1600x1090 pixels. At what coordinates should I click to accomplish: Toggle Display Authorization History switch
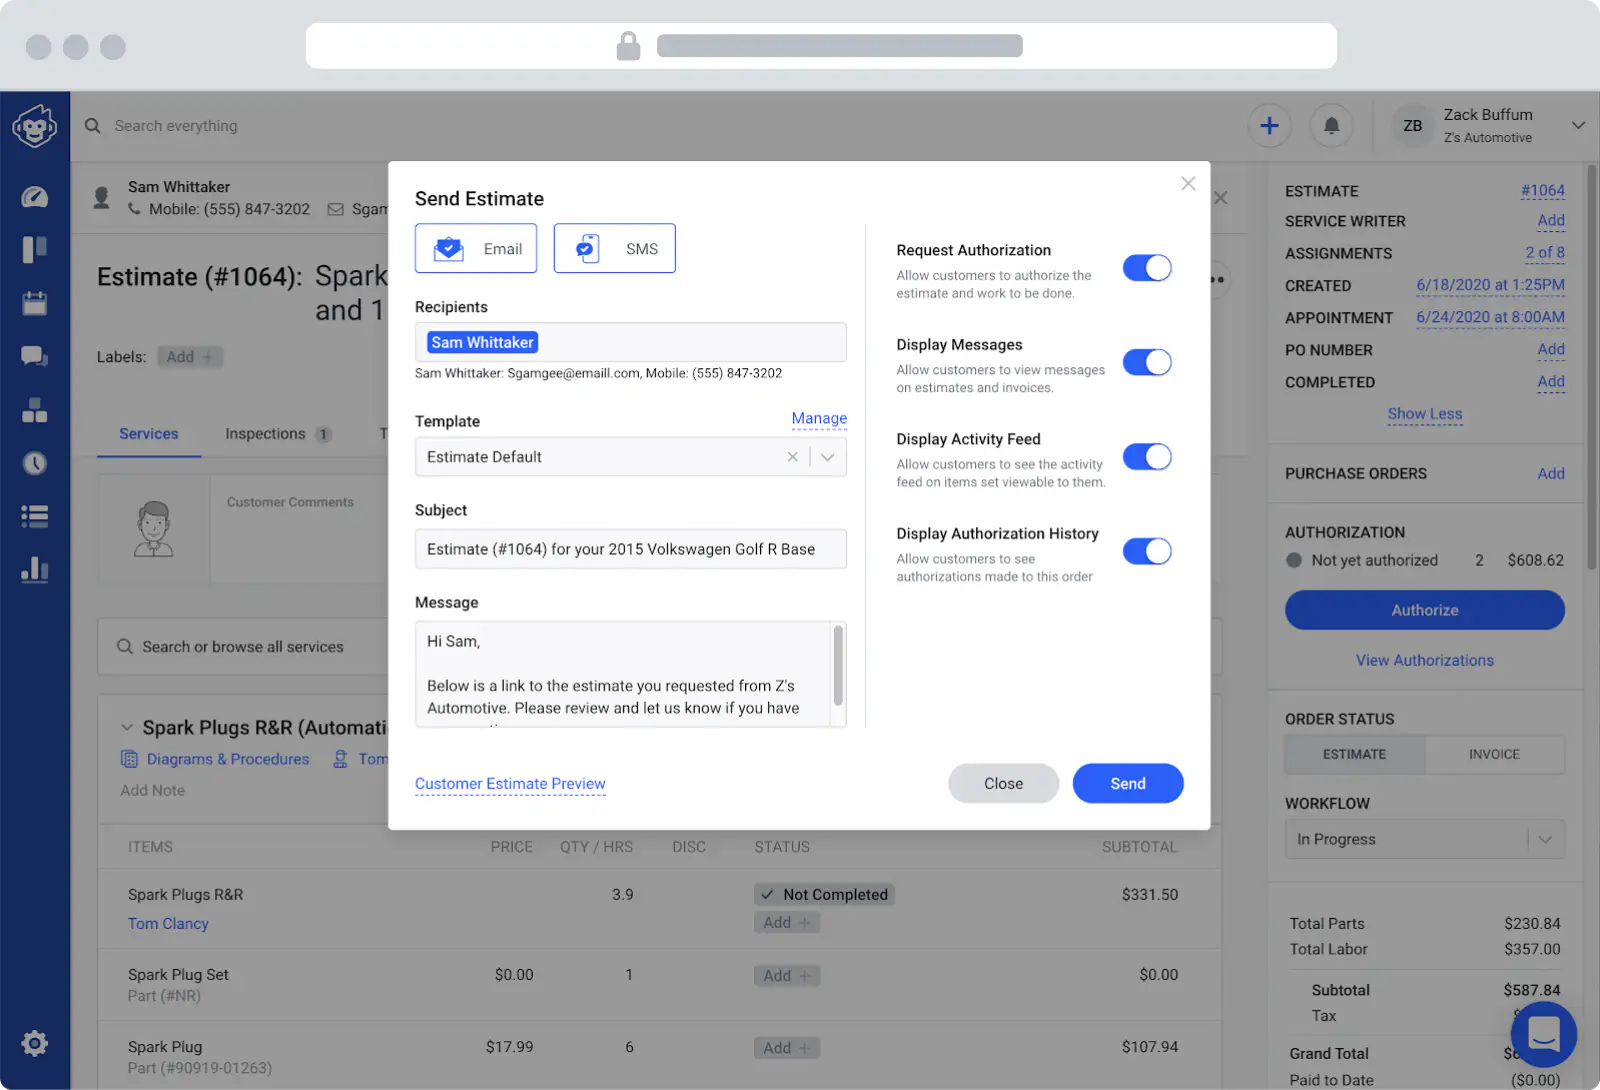[x=1146, y=551]
